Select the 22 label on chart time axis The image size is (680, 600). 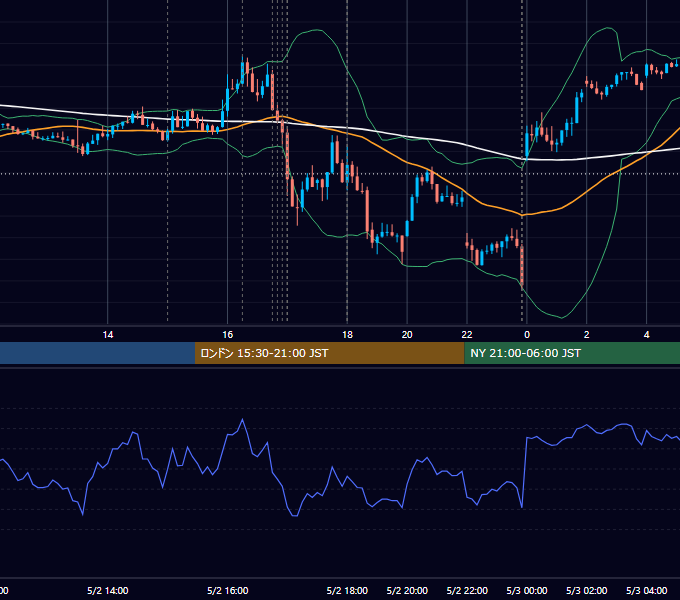point(467,335)
